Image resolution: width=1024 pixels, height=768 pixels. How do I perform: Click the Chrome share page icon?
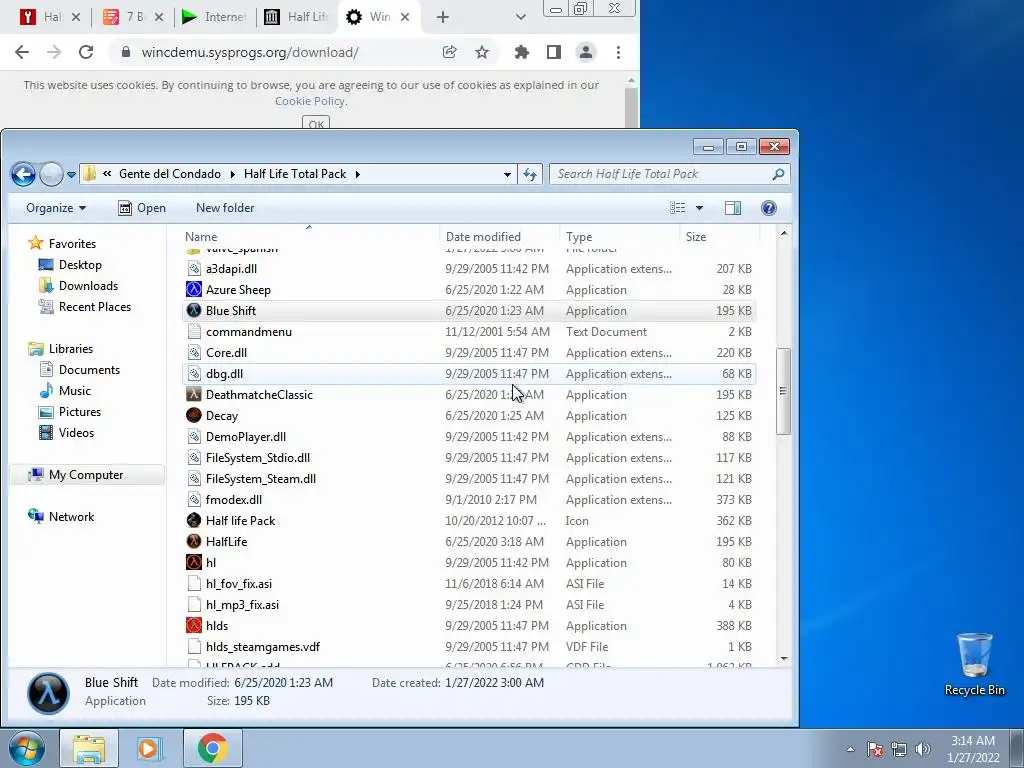(449, 52)
